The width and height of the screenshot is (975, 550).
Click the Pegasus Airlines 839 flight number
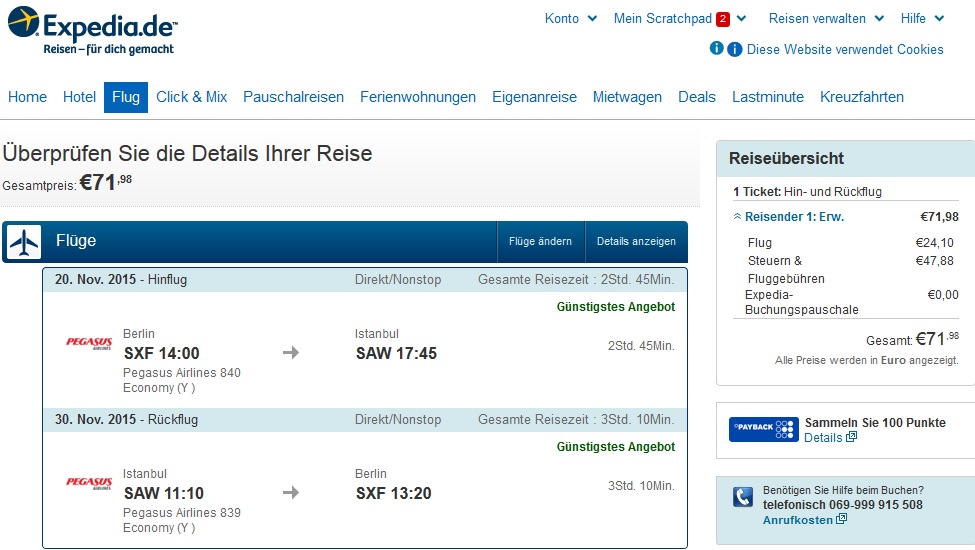182,513
